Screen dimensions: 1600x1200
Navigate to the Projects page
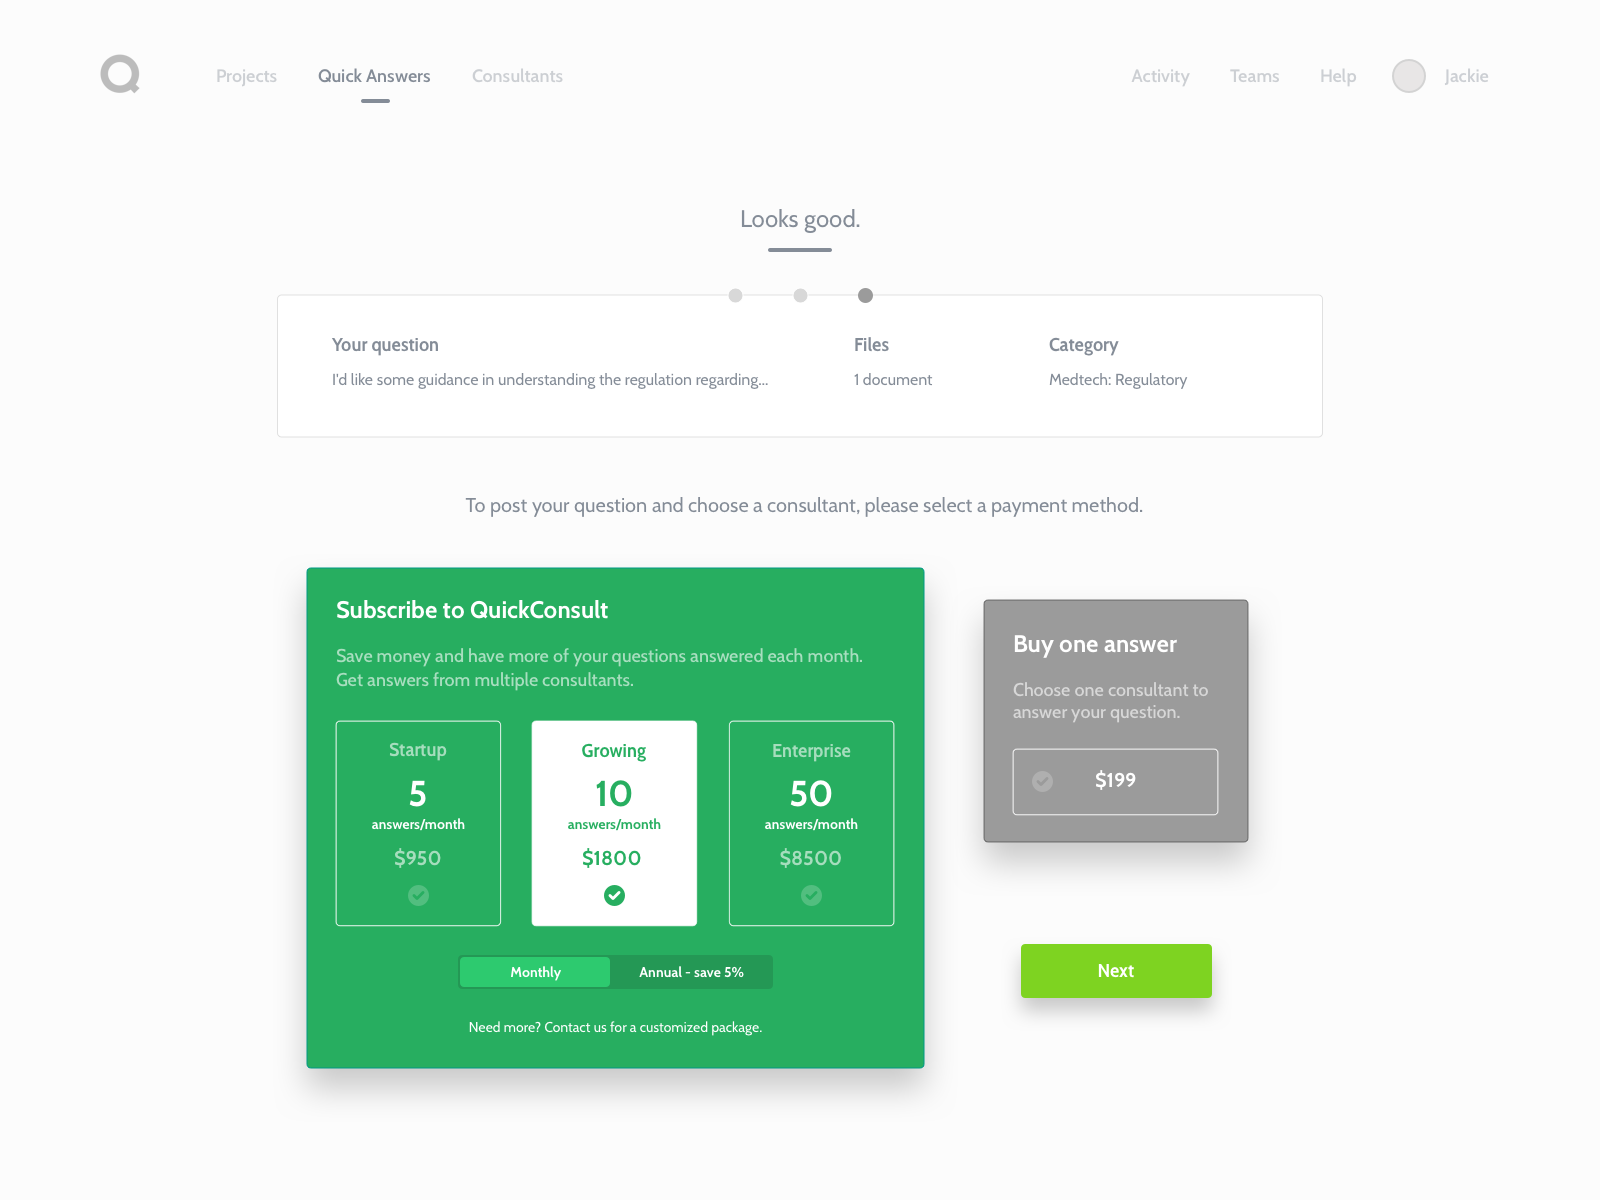(246, 76)
